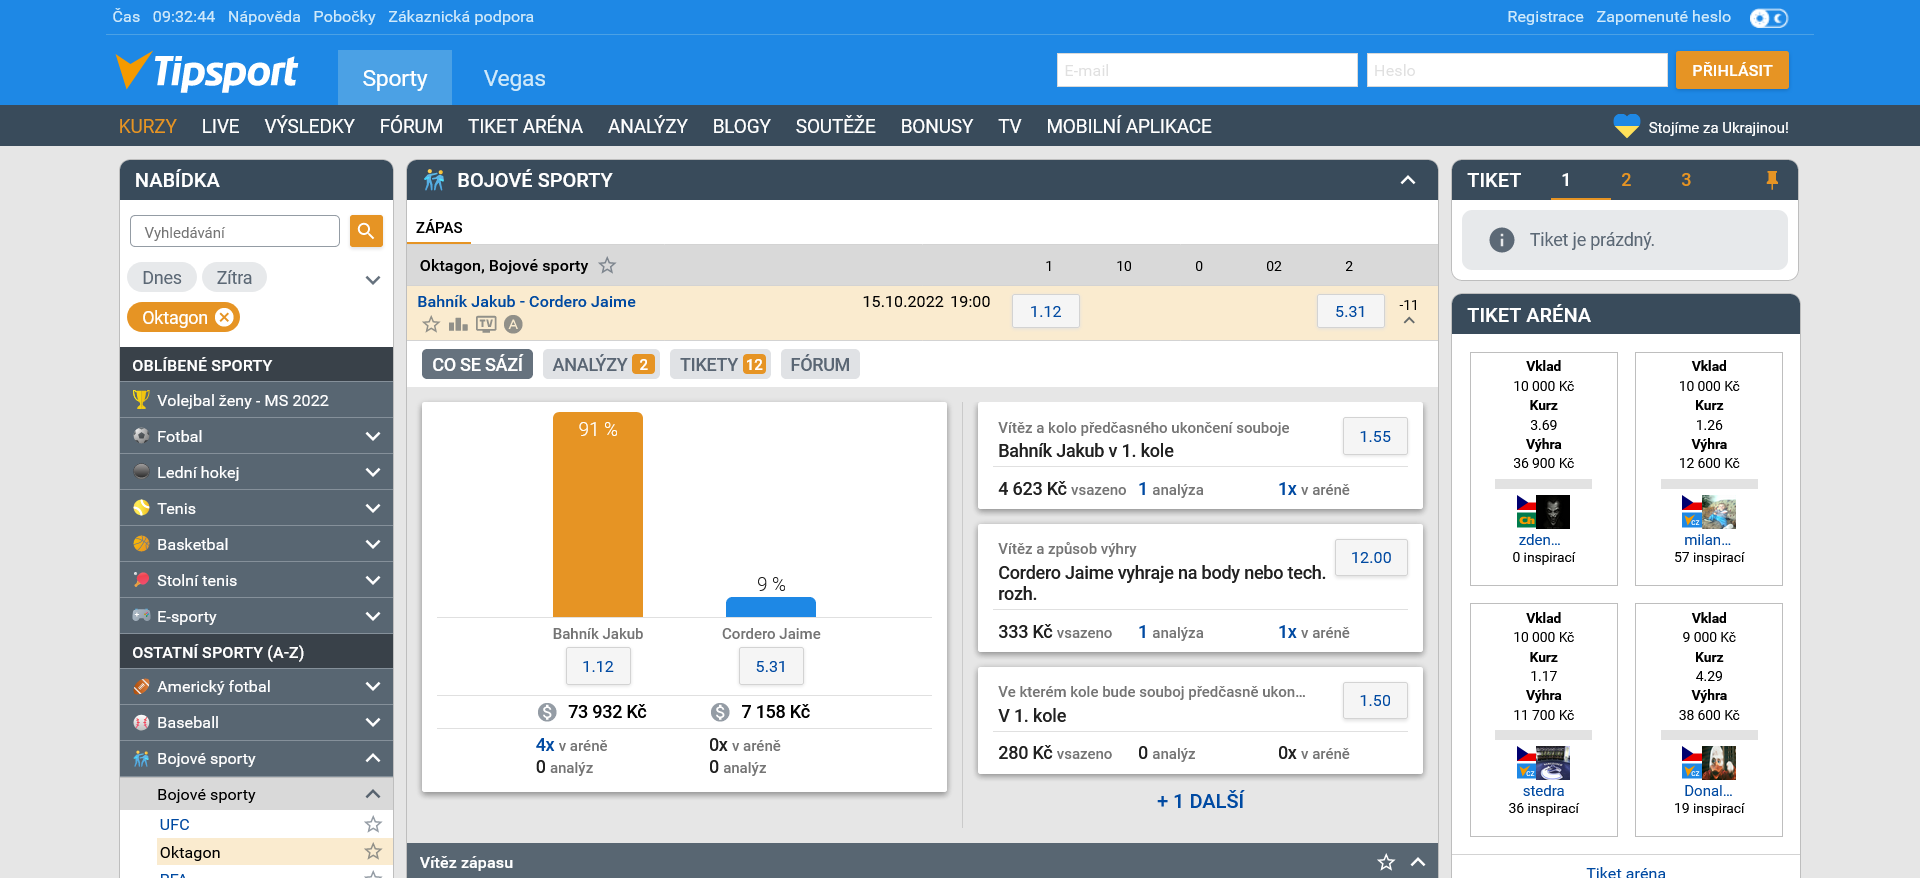The width and height of the screenshot is (1920, 878).
Task: Select ticket tab 2
Action: (1626, 180)
